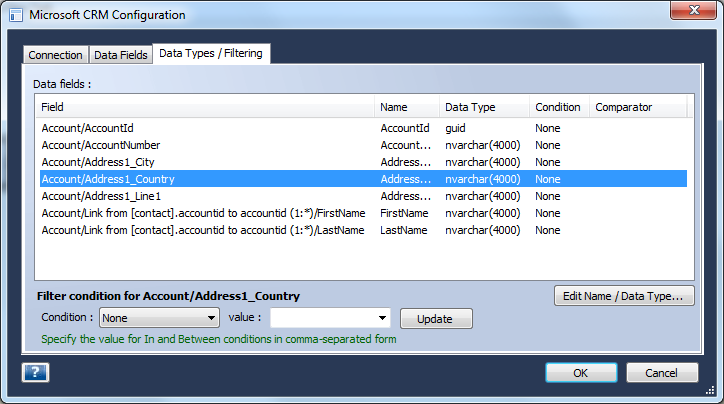Click the Update button
Viewport: 724px width, 404px height.
[x=436, y=319]
